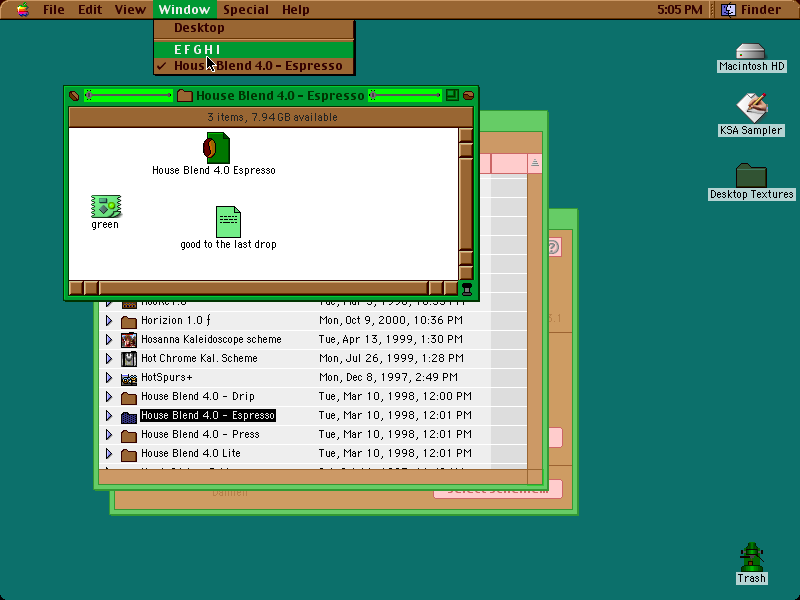This screenshot has width=800, height=600.
Task: Click the Mon, Dec 8, 1997, 2:49 PM date
Action: tap(388, 378)
